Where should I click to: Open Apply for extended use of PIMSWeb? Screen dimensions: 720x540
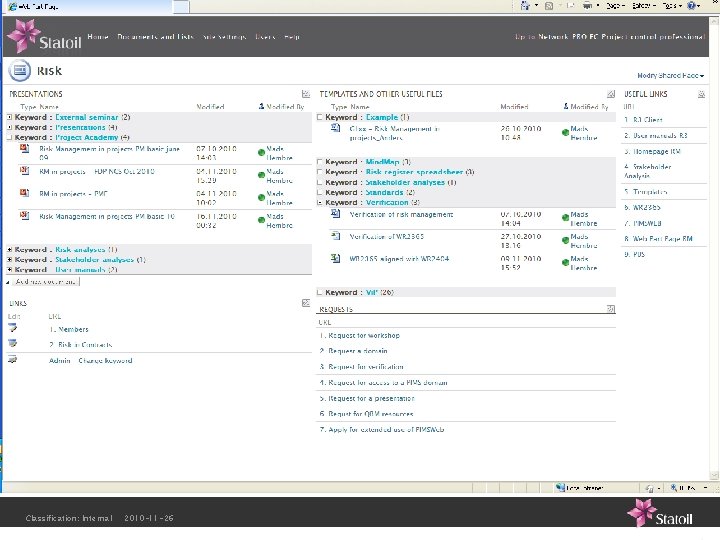click(x=386, y=429)
